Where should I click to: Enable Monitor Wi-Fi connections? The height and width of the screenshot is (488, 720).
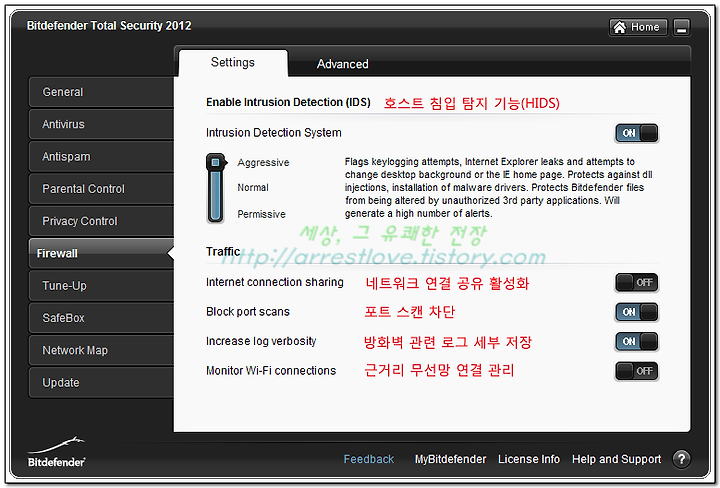[636, 371]
